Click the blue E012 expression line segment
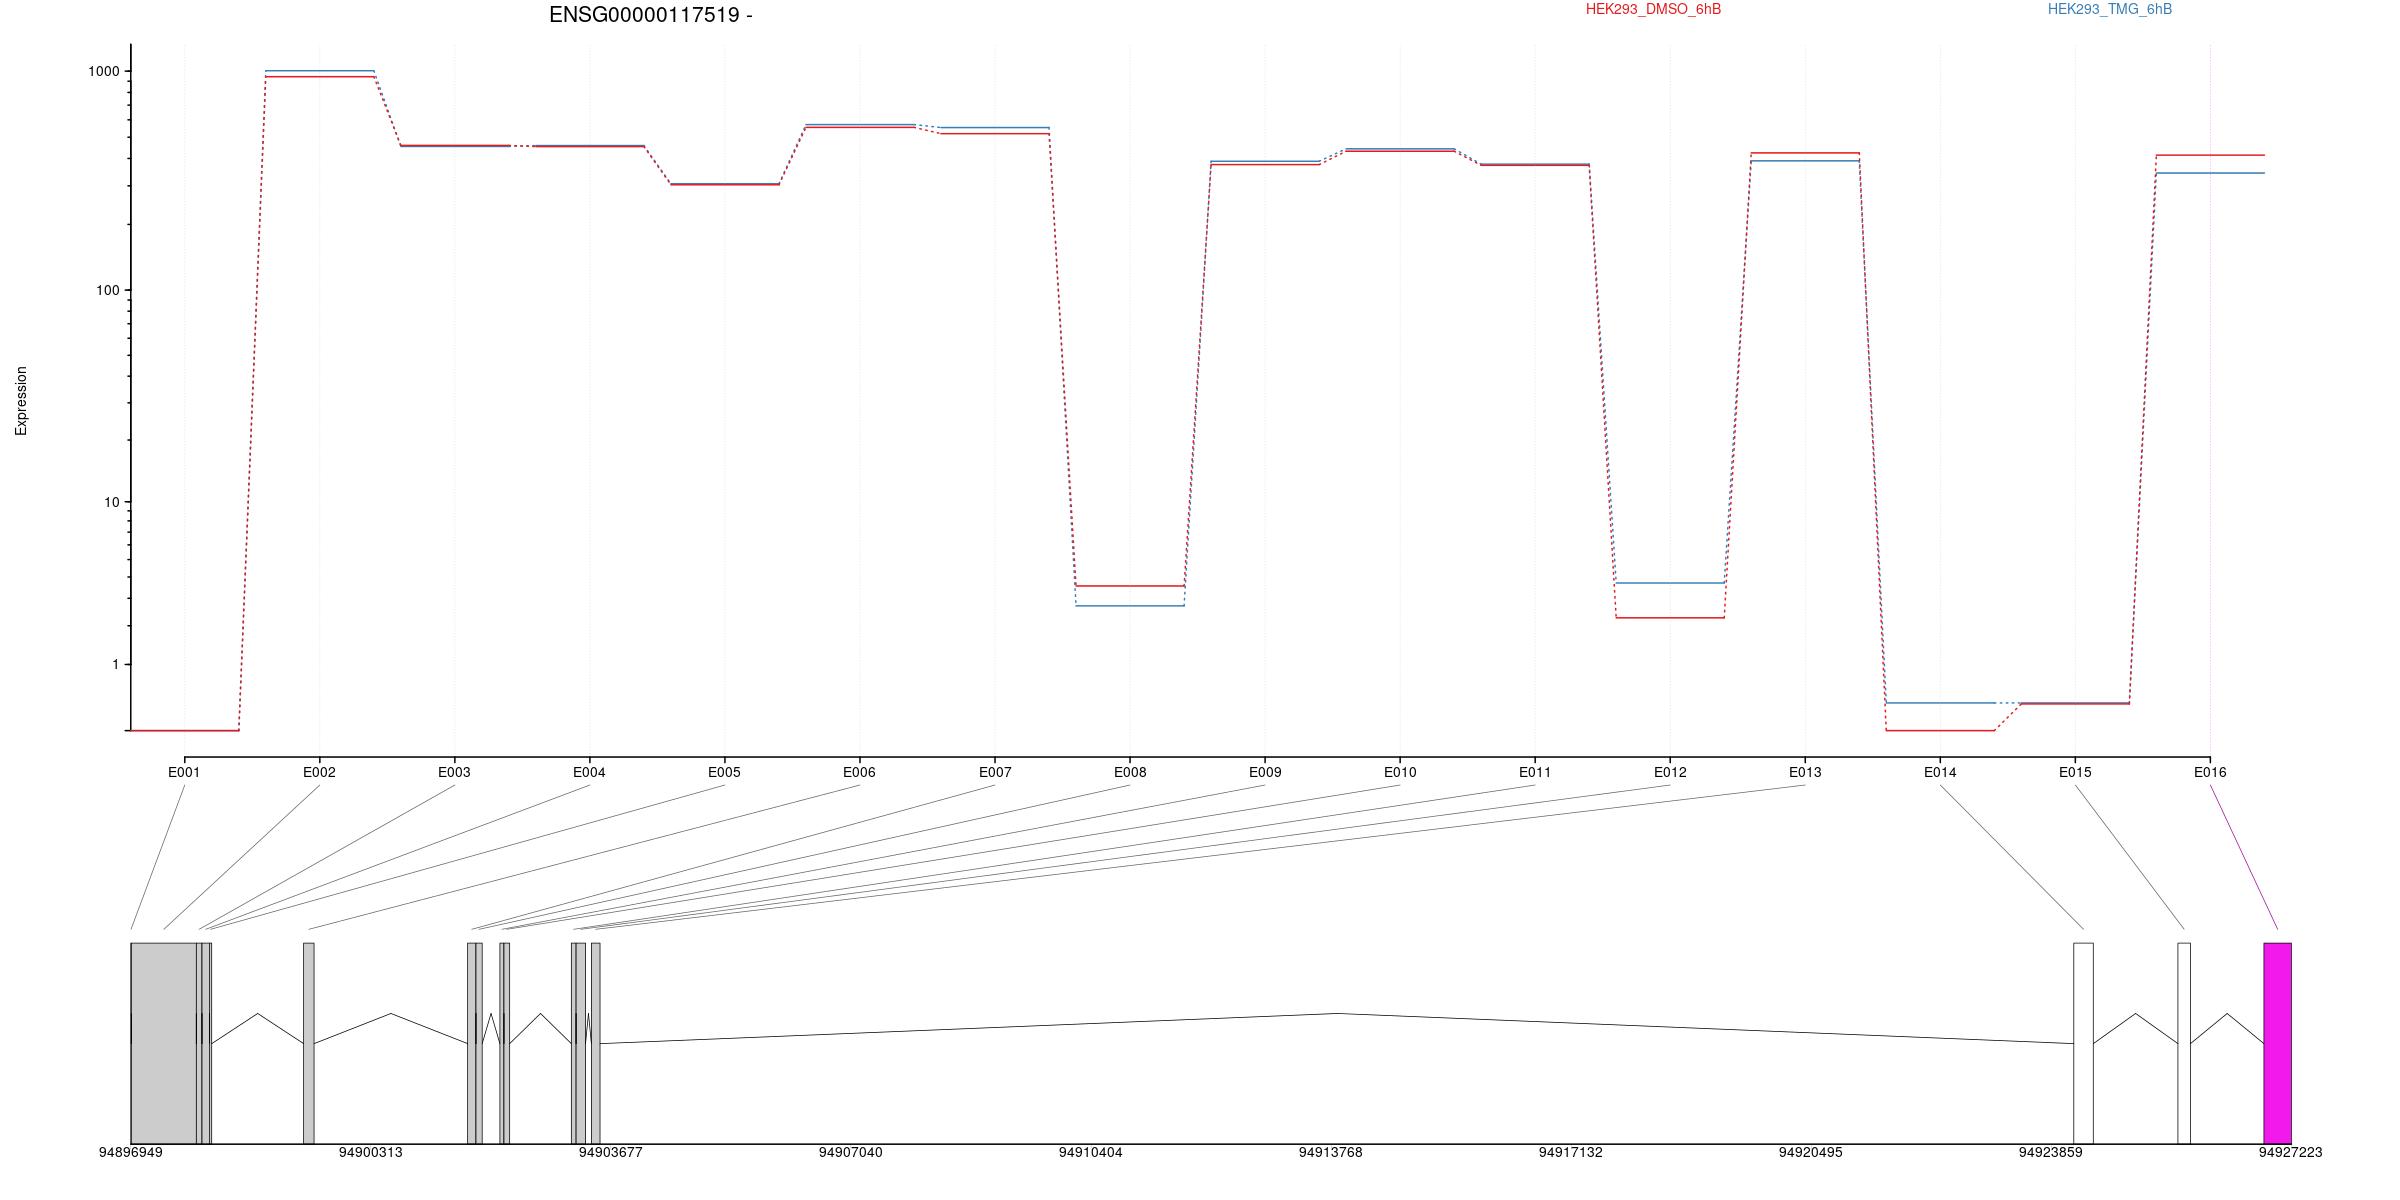 point(1670,583)
